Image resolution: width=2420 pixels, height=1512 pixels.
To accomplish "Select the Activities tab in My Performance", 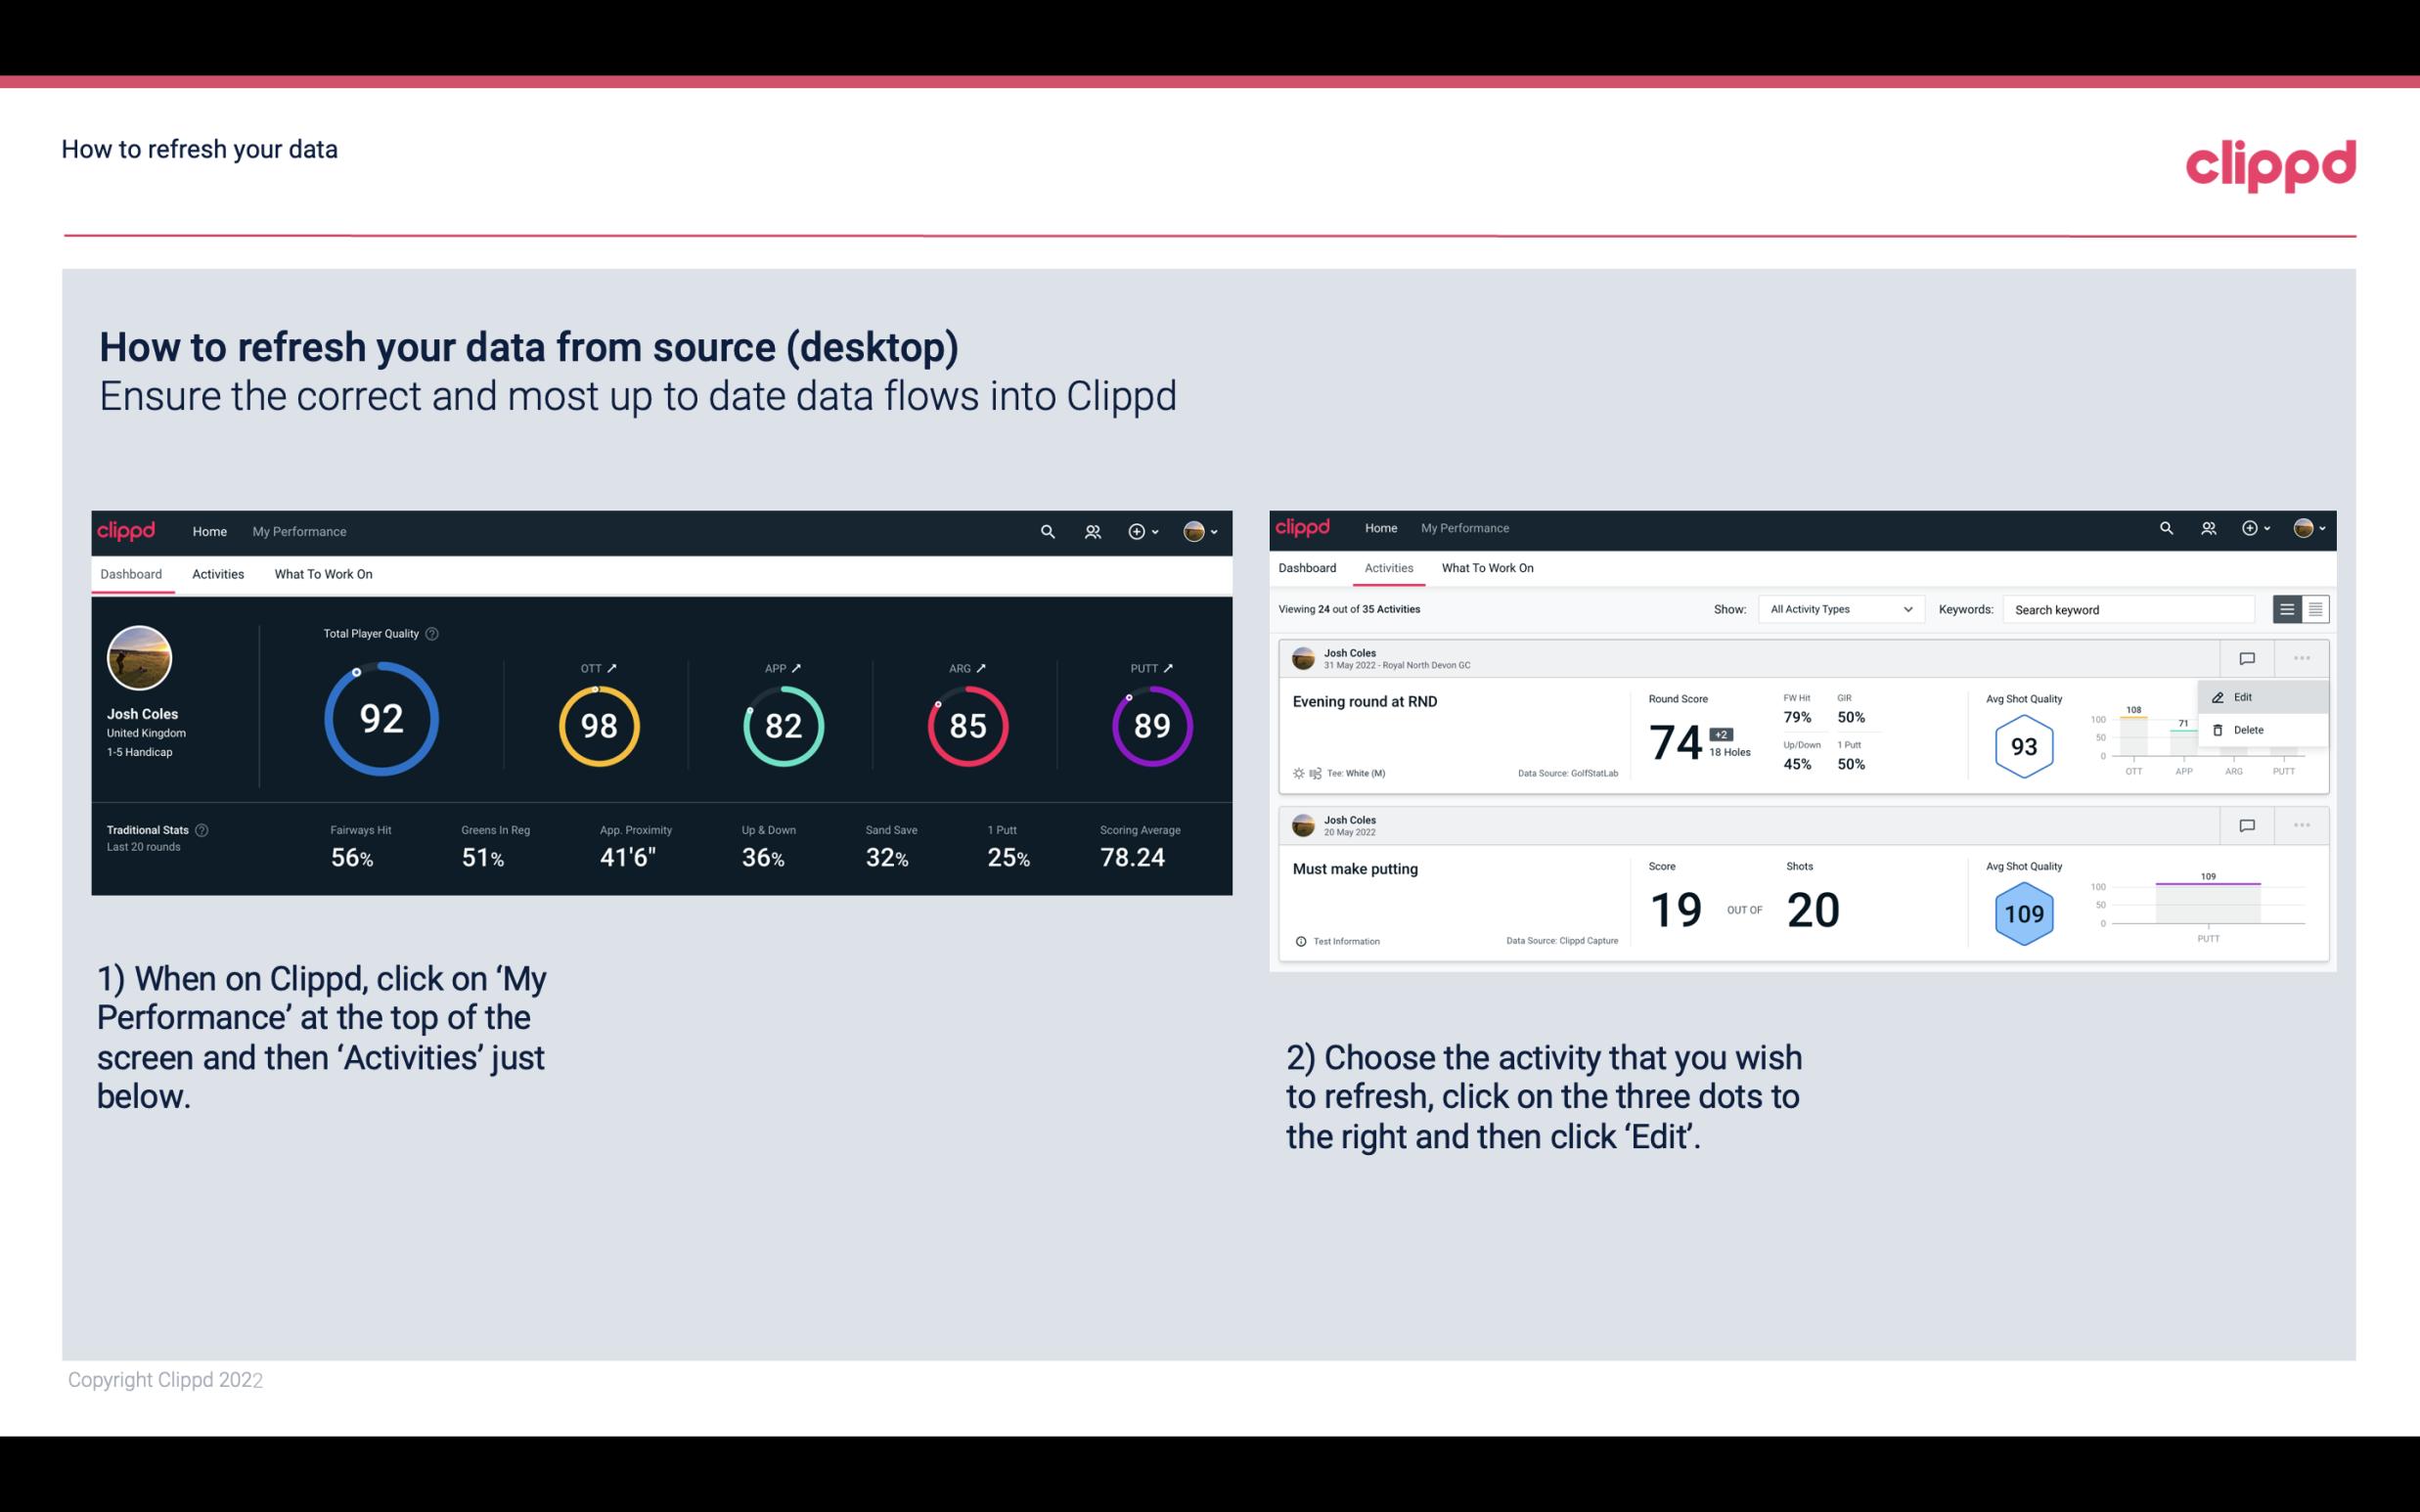I will [x=218, y=573].
